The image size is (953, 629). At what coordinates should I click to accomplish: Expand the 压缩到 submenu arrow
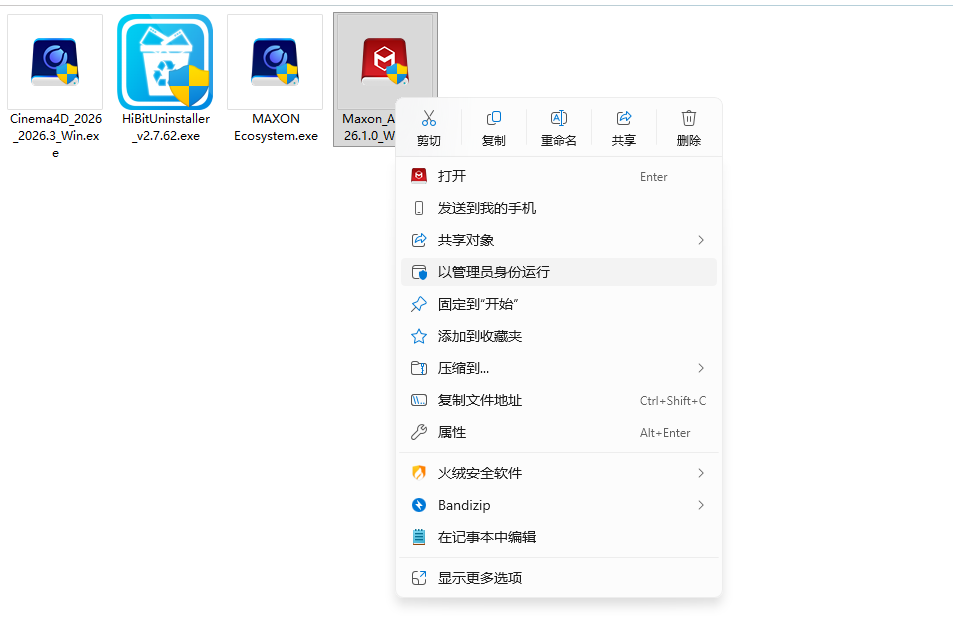tap(701, 368)
